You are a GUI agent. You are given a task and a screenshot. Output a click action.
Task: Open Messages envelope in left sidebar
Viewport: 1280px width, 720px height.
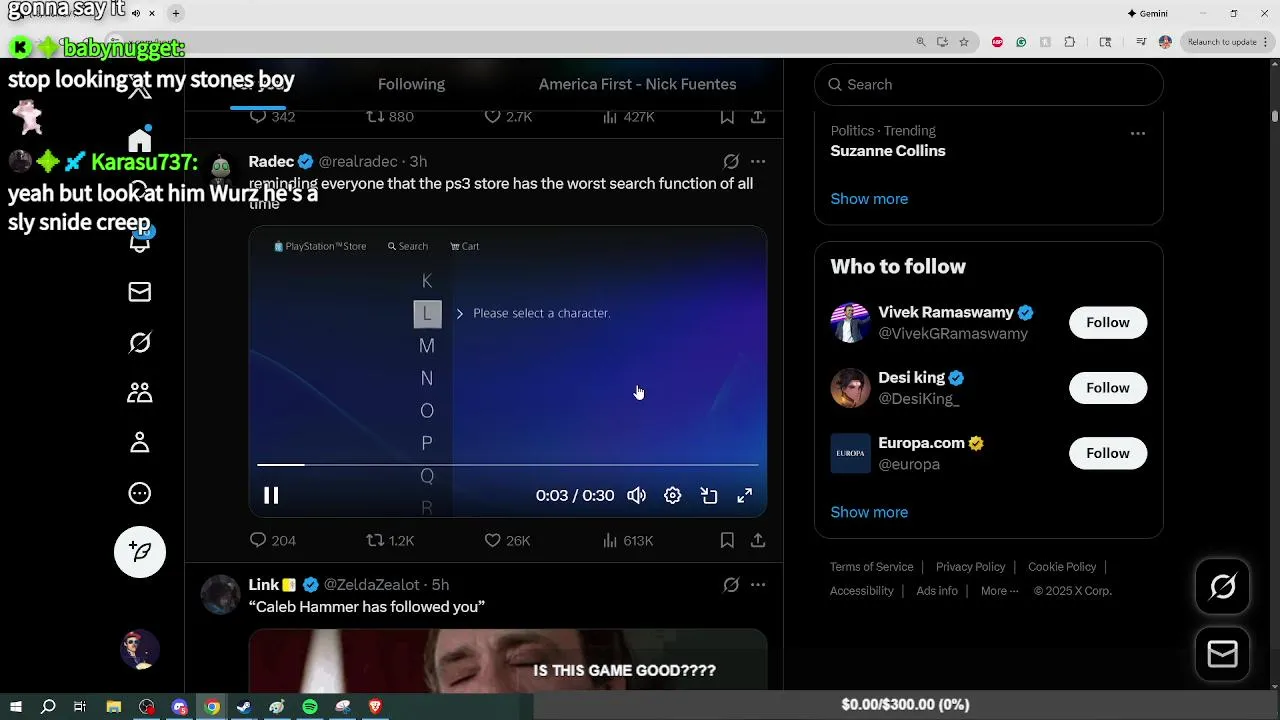[x=140, y=292]
